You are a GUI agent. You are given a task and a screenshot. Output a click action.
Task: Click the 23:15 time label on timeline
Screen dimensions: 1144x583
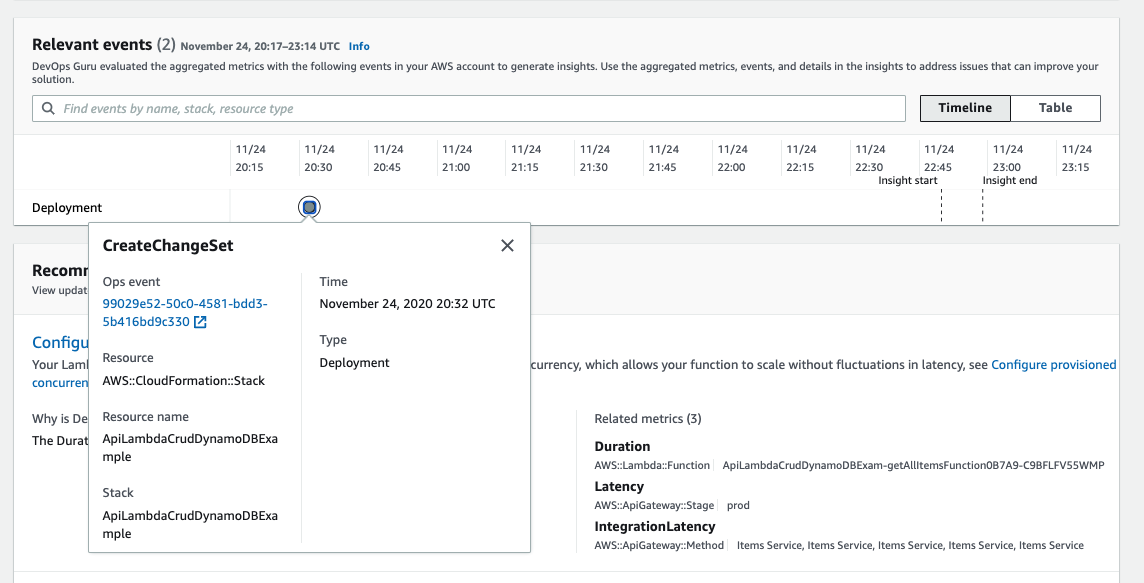(1076, 158)
